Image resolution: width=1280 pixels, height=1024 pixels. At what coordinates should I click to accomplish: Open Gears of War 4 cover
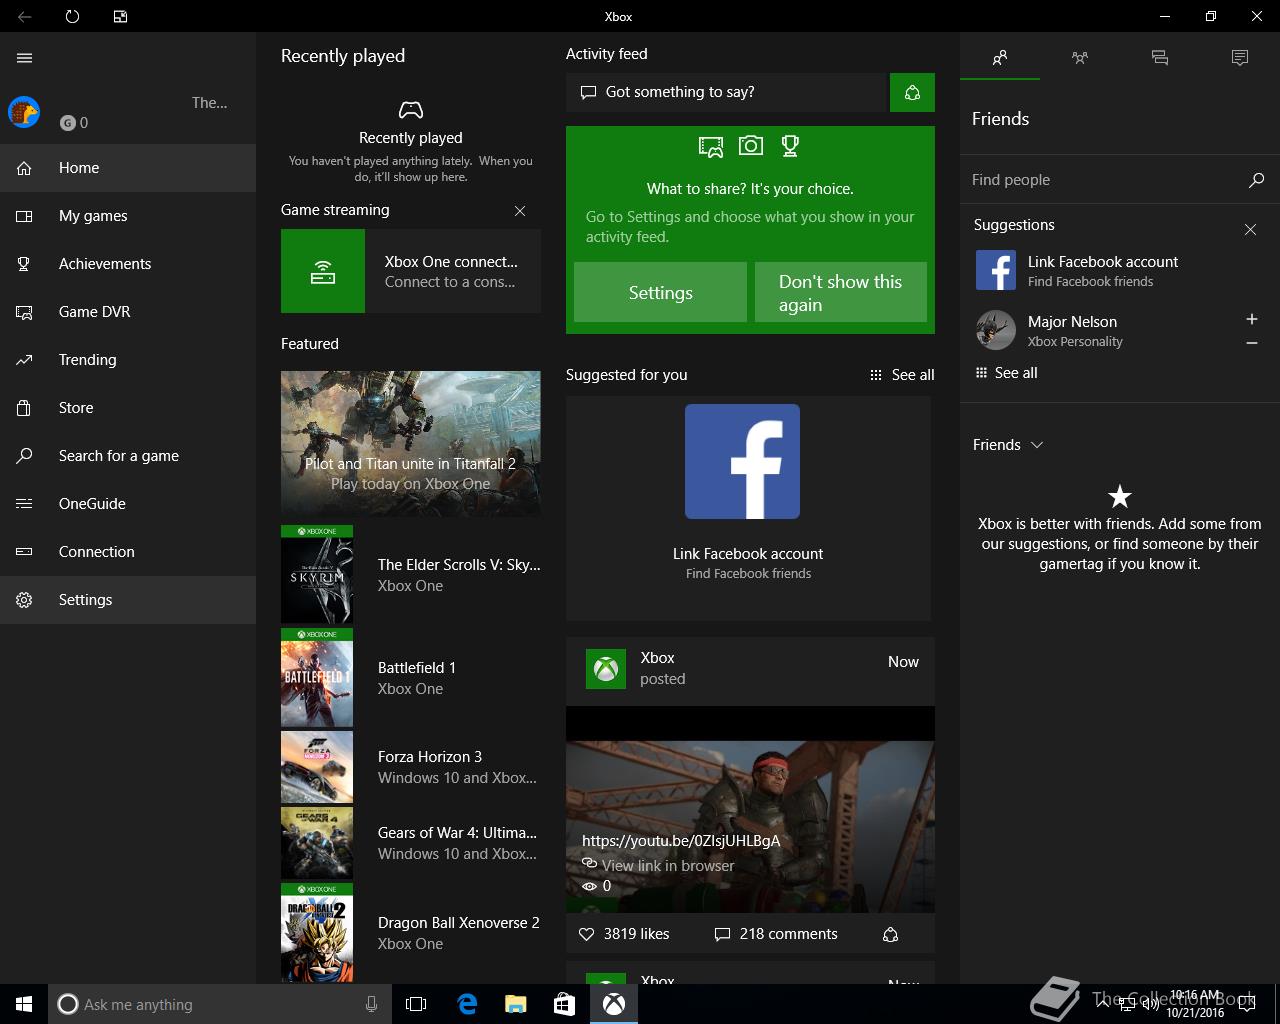[317, 843]
